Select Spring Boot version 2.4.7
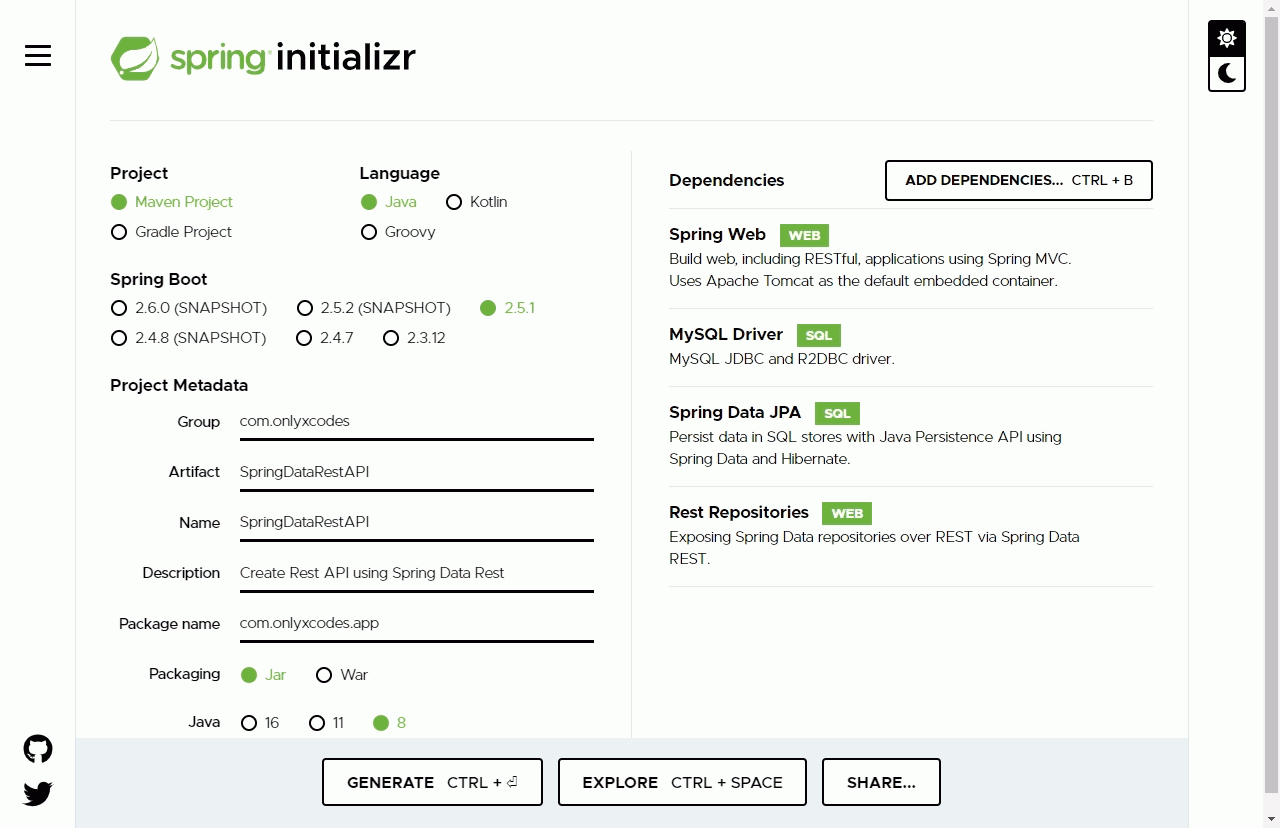Screen dimensions: 1280x828 click(304, 338)
